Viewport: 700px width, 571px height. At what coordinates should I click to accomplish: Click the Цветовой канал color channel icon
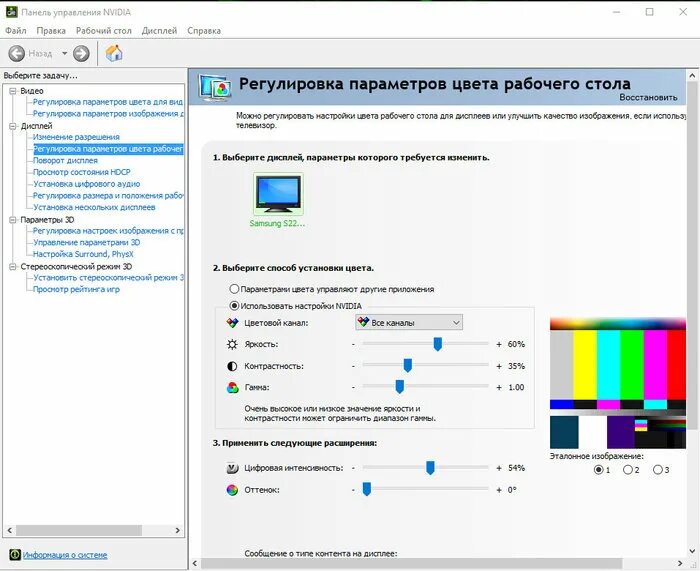(232, 323)
